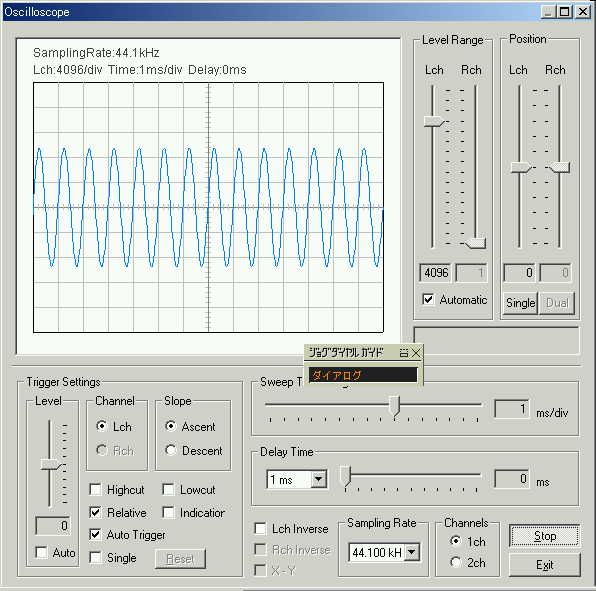Open the Sampling Rate dropdown
Image resolution: width=596 pixels, height=591 pixels.
[x=412, y=552]
